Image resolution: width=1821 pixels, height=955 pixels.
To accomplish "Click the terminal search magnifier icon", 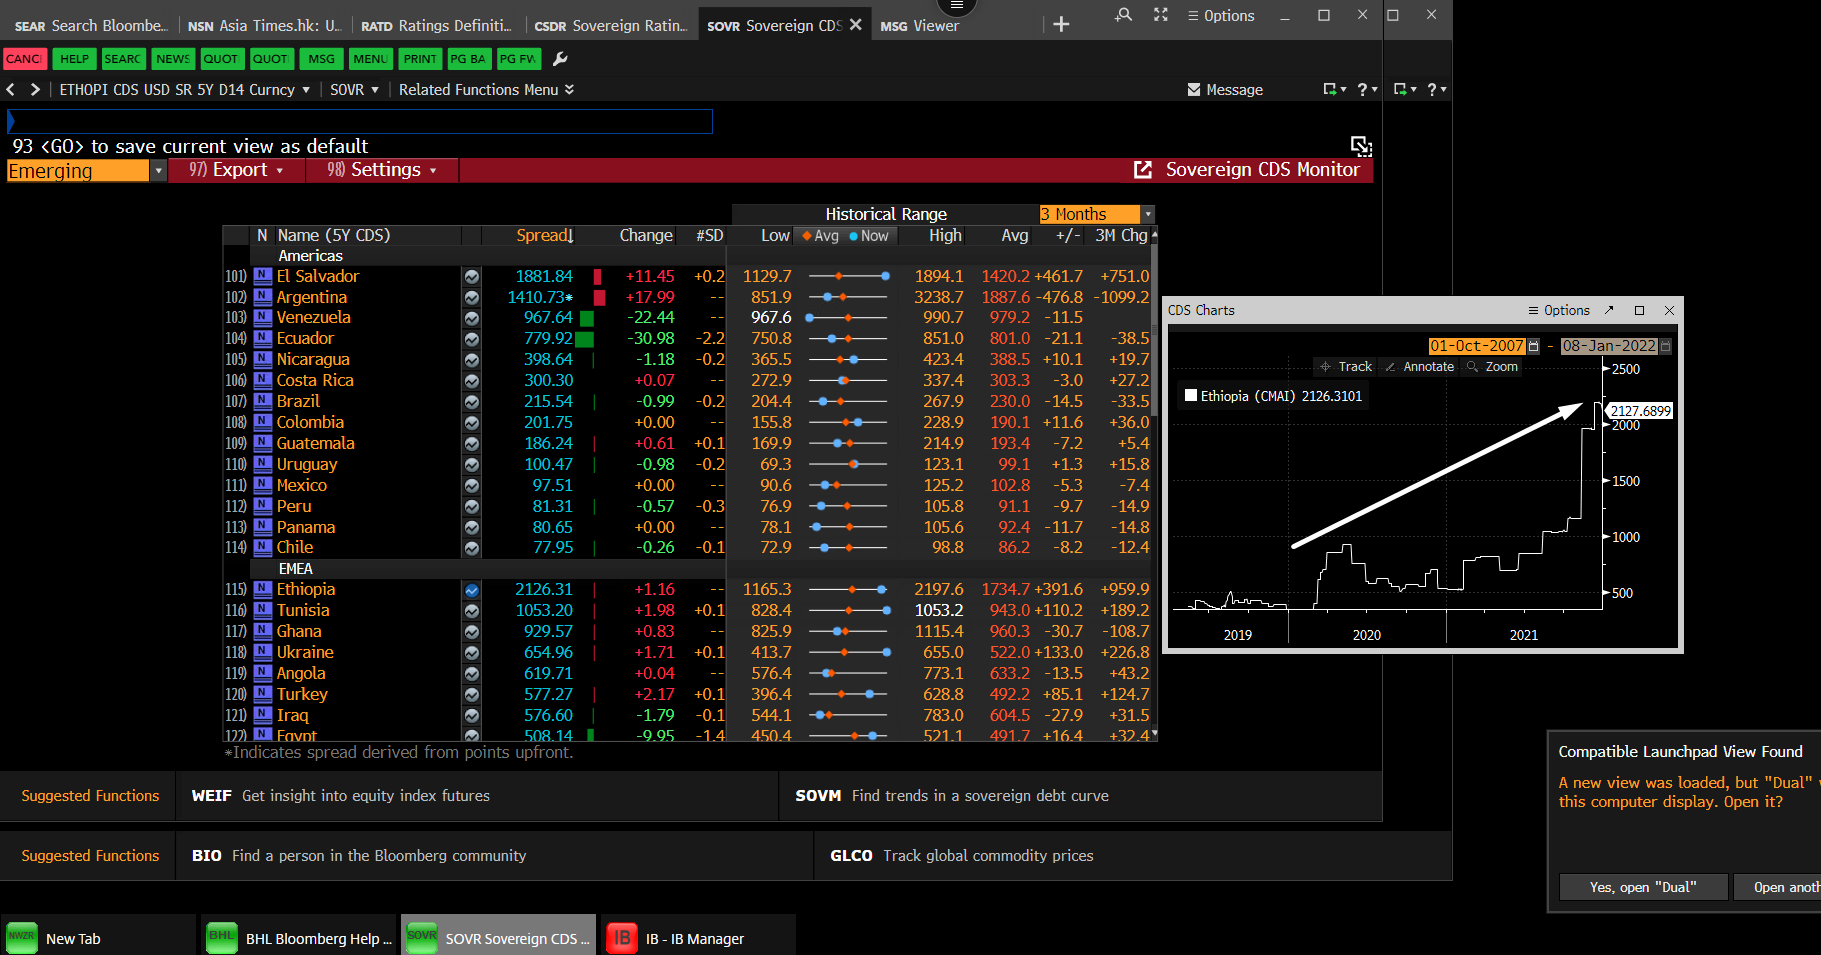I will coord(1124,15).
